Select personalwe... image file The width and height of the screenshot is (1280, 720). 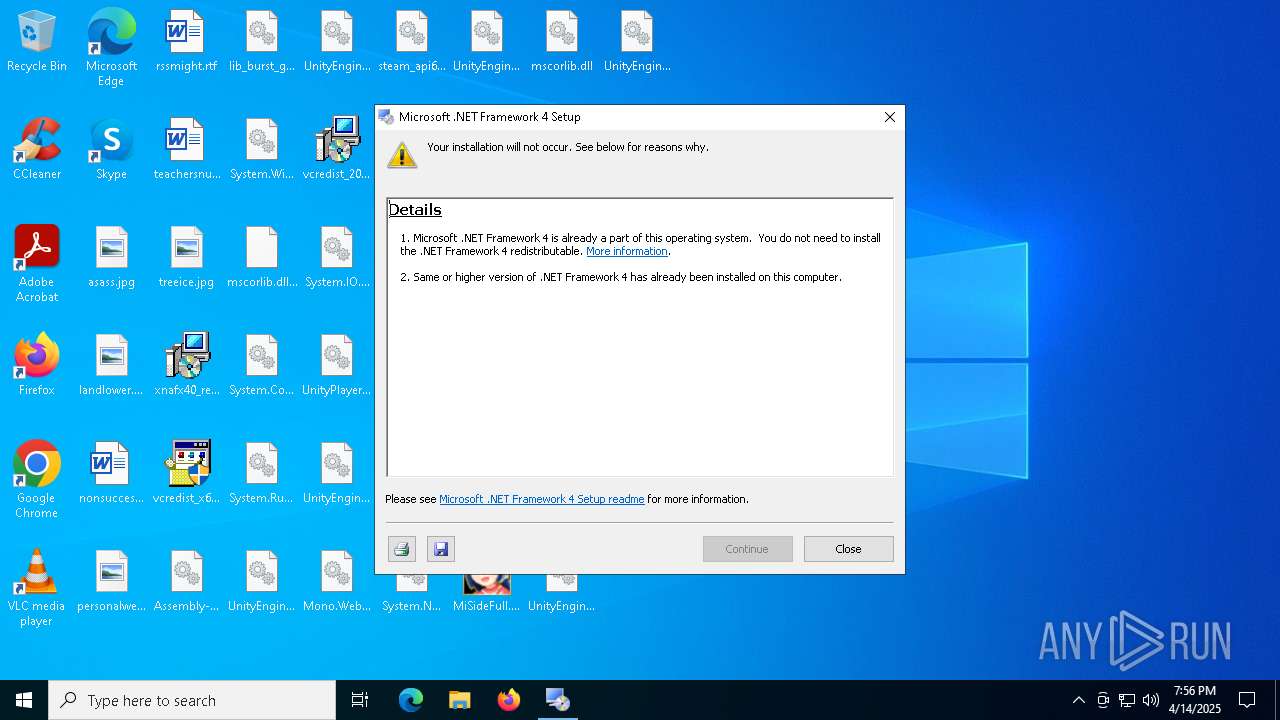111,581
